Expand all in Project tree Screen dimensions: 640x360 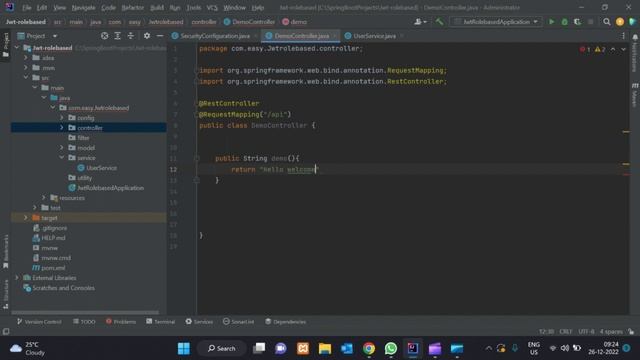(x=118, y=36)
